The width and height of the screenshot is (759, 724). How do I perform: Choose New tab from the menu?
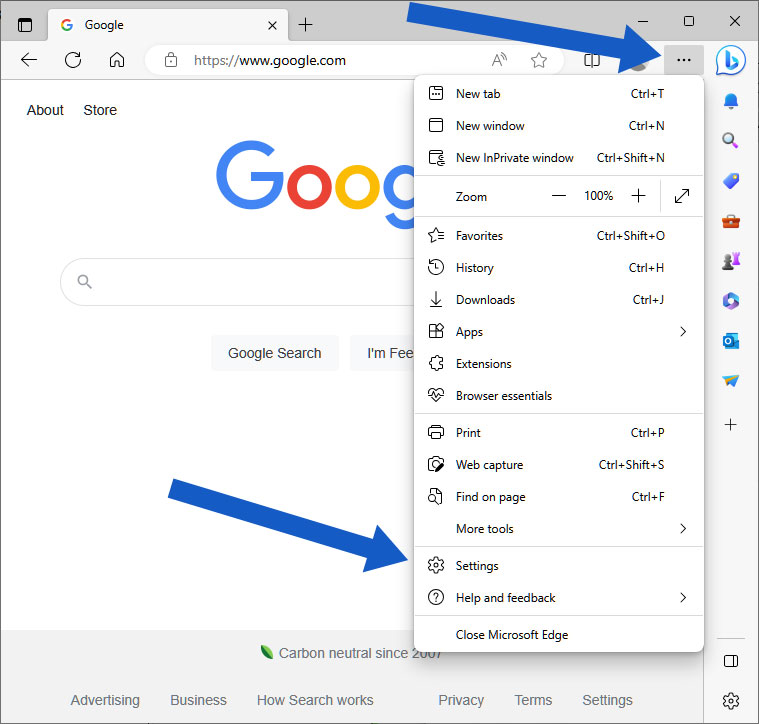(x=559, y=94)
